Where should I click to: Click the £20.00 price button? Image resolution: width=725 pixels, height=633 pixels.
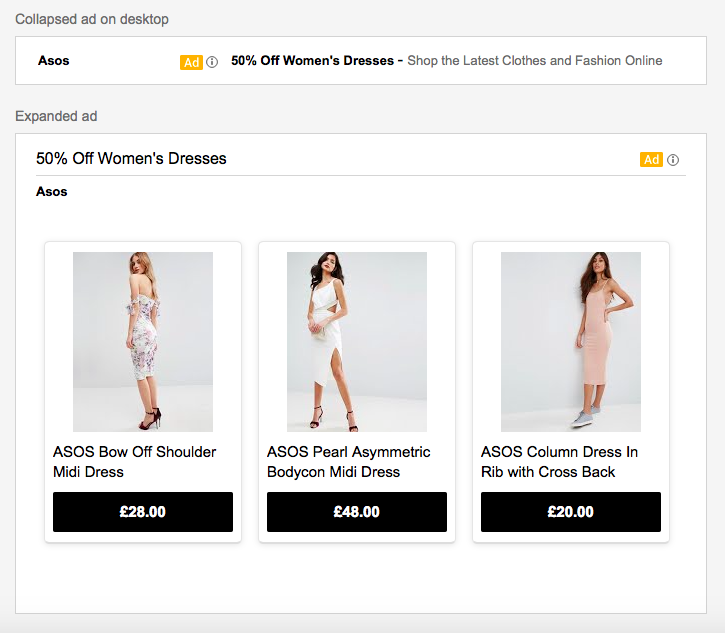(571, 512)
